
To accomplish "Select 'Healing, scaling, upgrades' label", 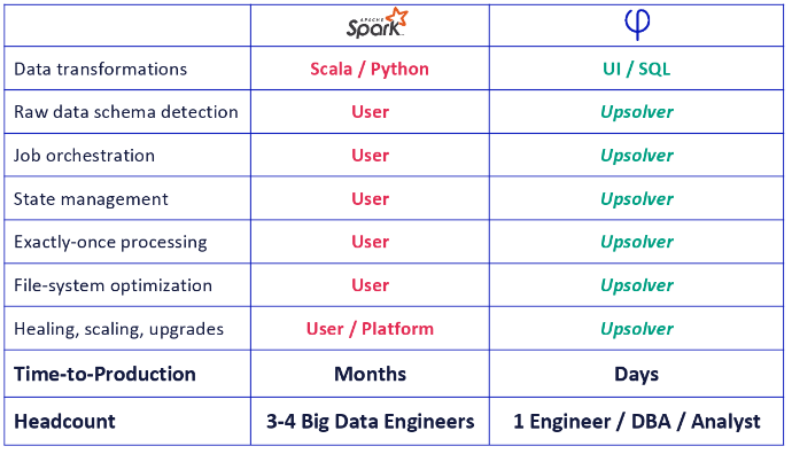I will click(x=119, y=329).
